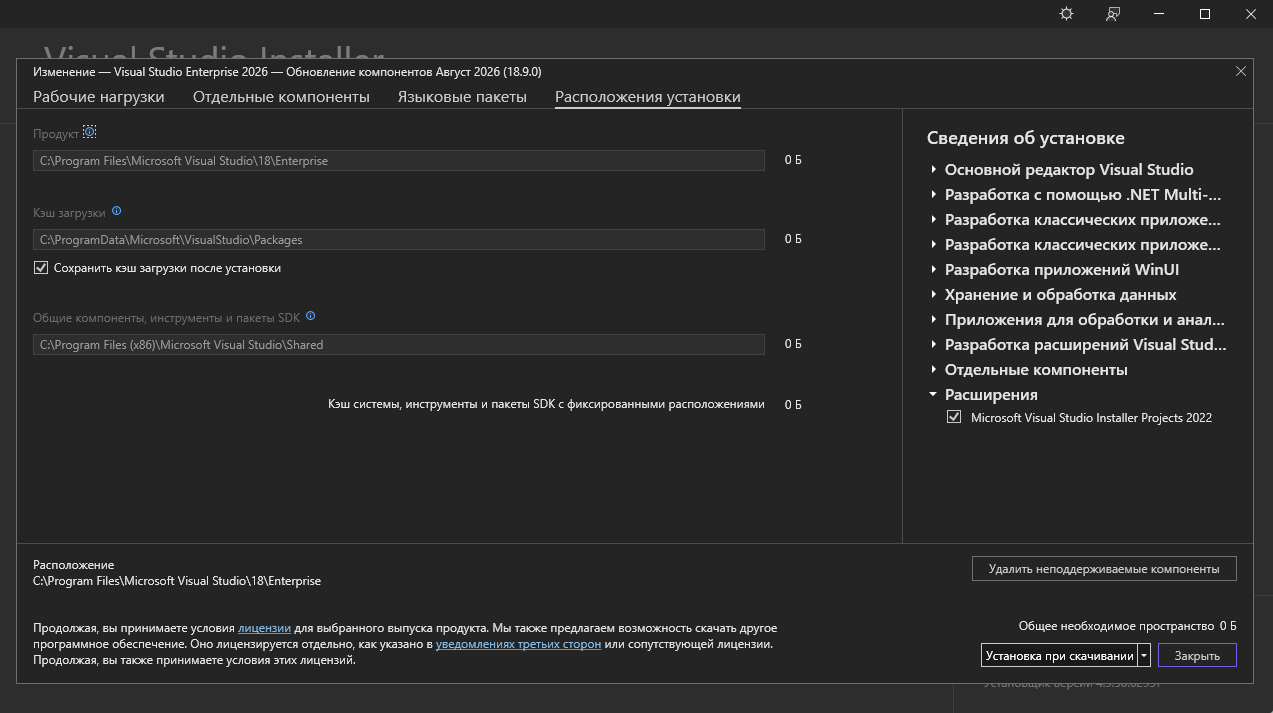Screen dimensions: 1273x713
Task: Click the feedback icon in the title bar
Action: (1113, 14)
